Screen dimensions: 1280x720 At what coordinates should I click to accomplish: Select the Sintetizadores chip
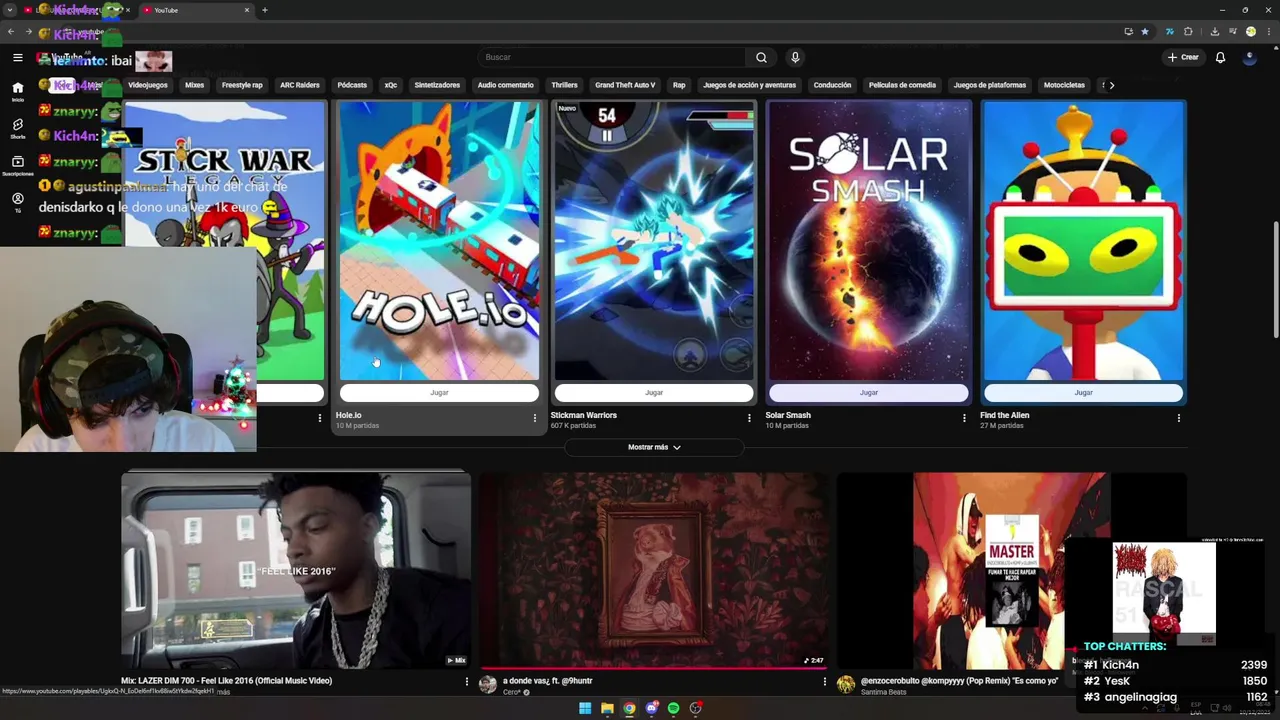437,85
